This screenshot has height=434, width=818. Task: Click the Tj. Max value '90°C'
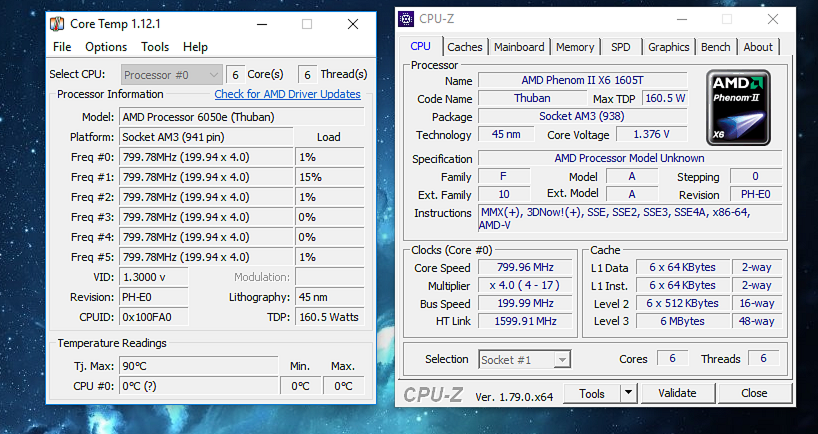pyautogui.click(x=199, y=366)
